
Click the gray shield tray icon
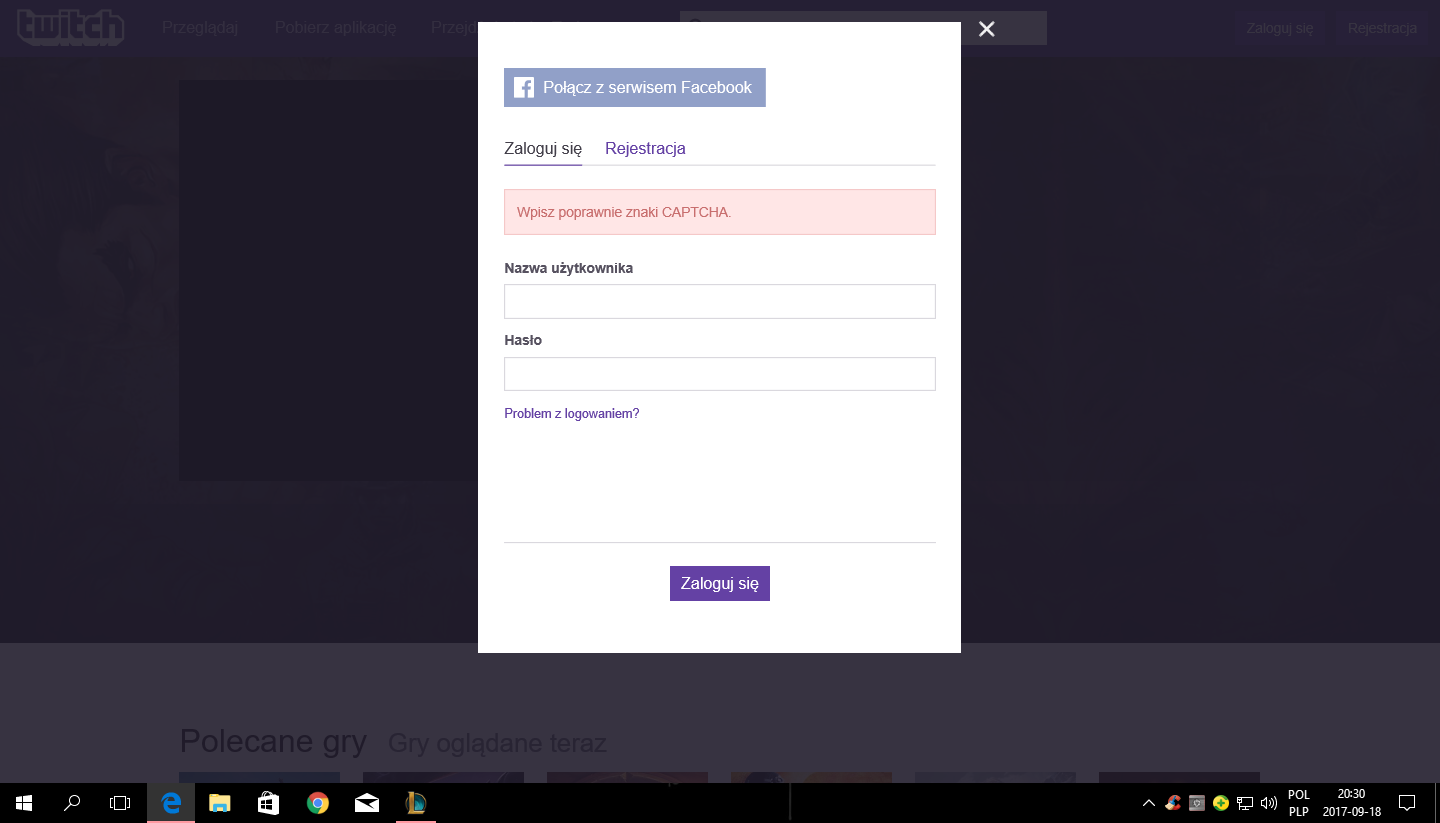click(1197, 803)
